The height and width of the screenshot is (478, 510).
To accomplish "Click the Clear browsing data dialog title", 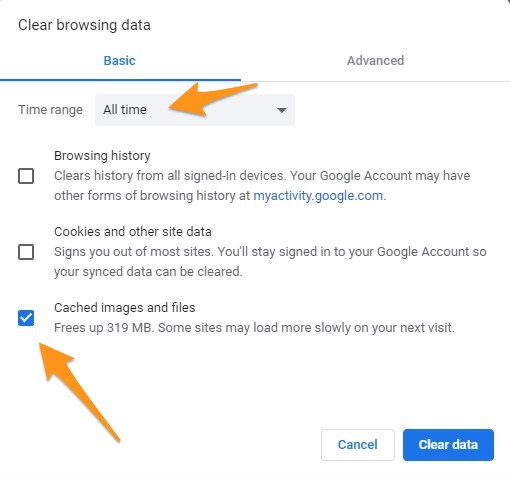I will coord(84,25).
